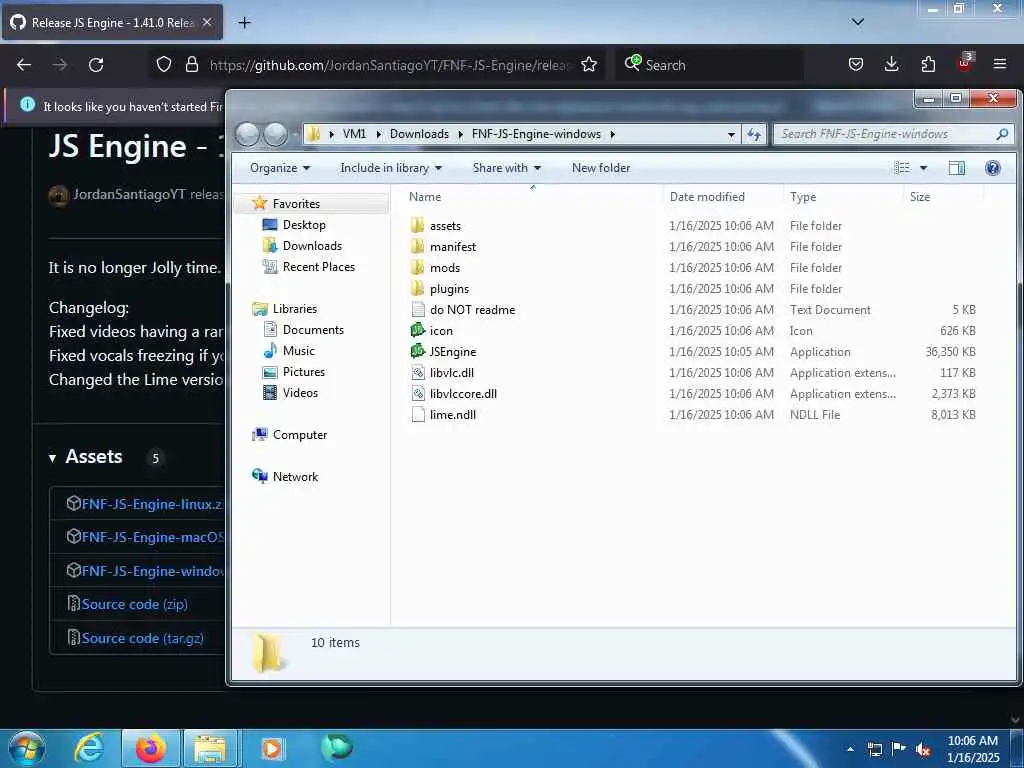Image resolution: width=1024 pixels, height=768 pixels.
Task: Click the VM1 breadcrumb in address bar
Action: click(354, 134)
